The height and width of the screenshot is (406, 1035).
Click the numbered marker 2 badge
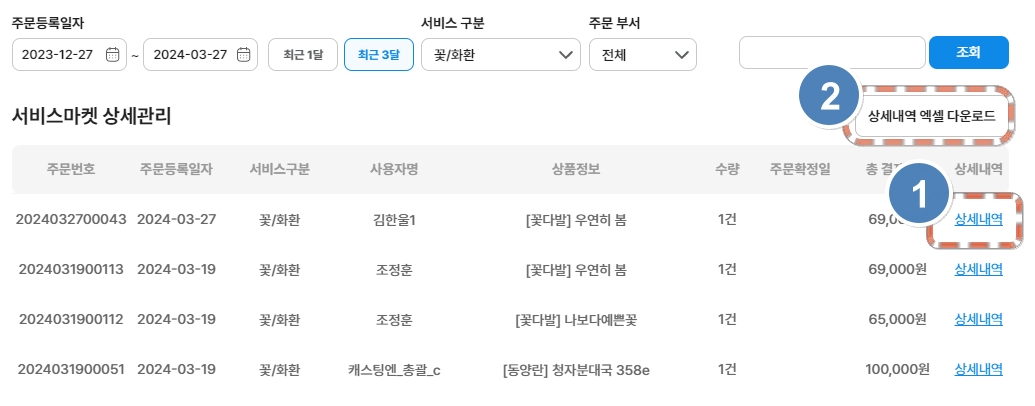point(829,97)
